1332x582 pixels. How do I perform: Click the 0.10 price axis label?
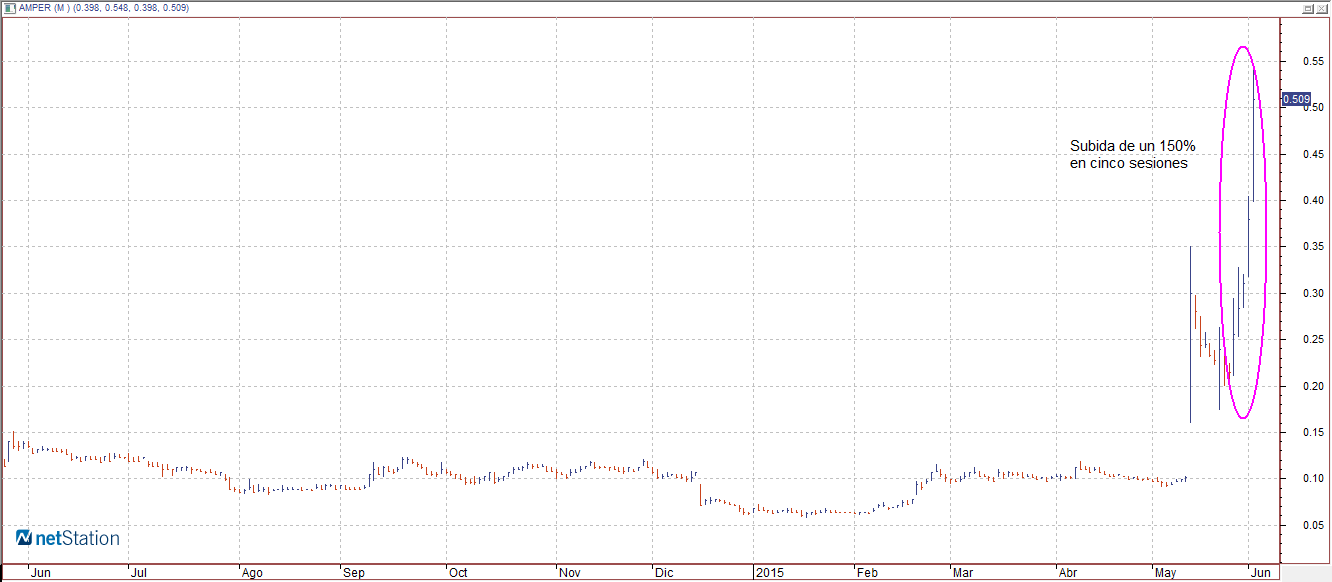(x=1312, y=479)
